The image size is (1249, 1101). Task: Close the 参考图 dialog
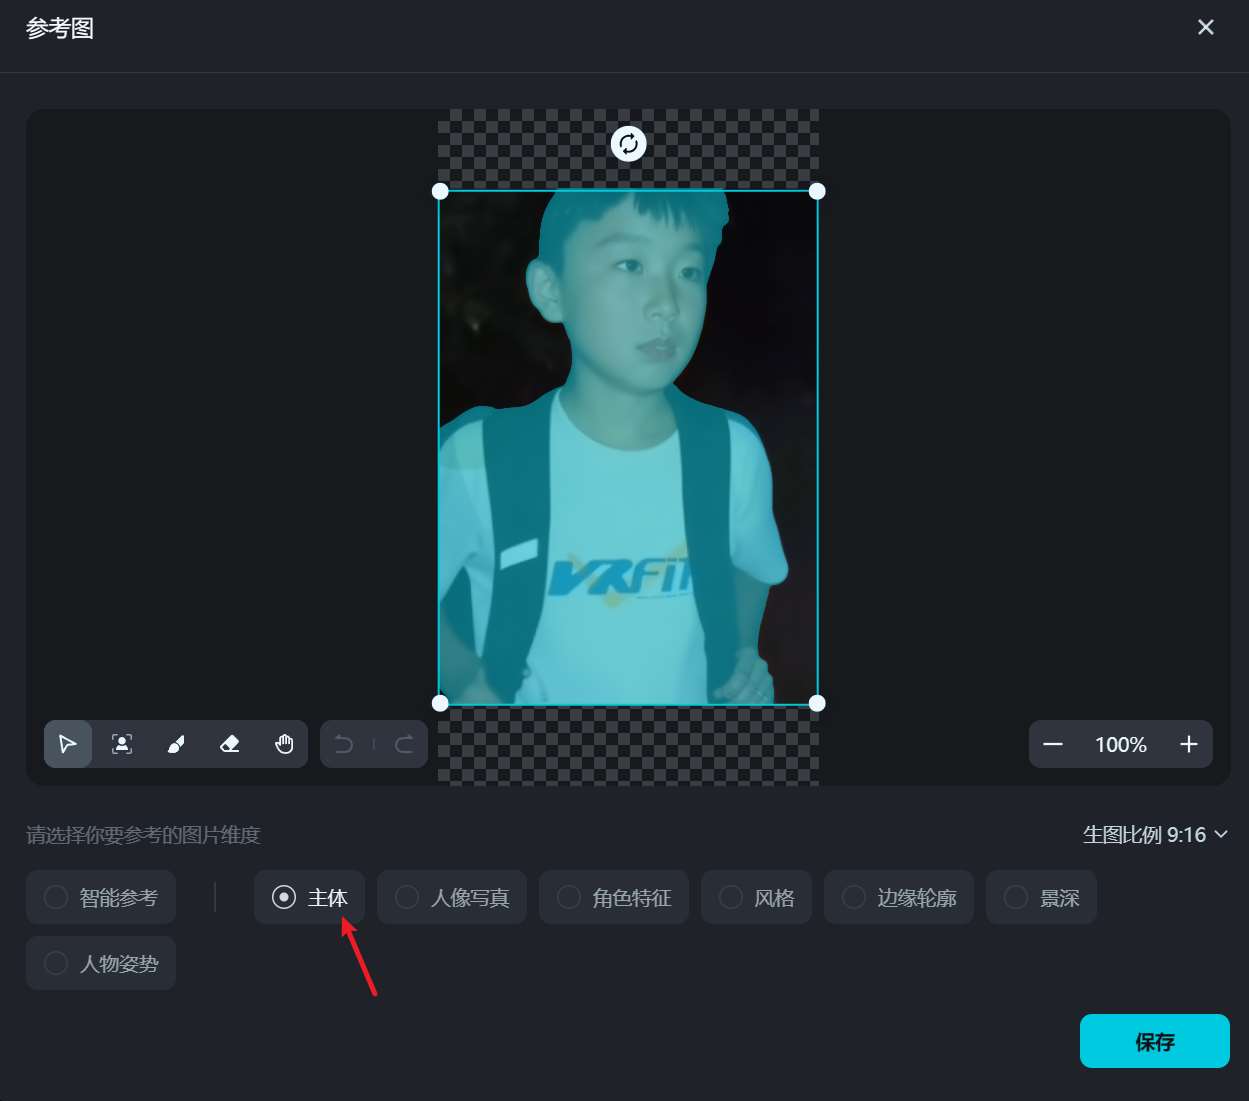pos(1205,27)
